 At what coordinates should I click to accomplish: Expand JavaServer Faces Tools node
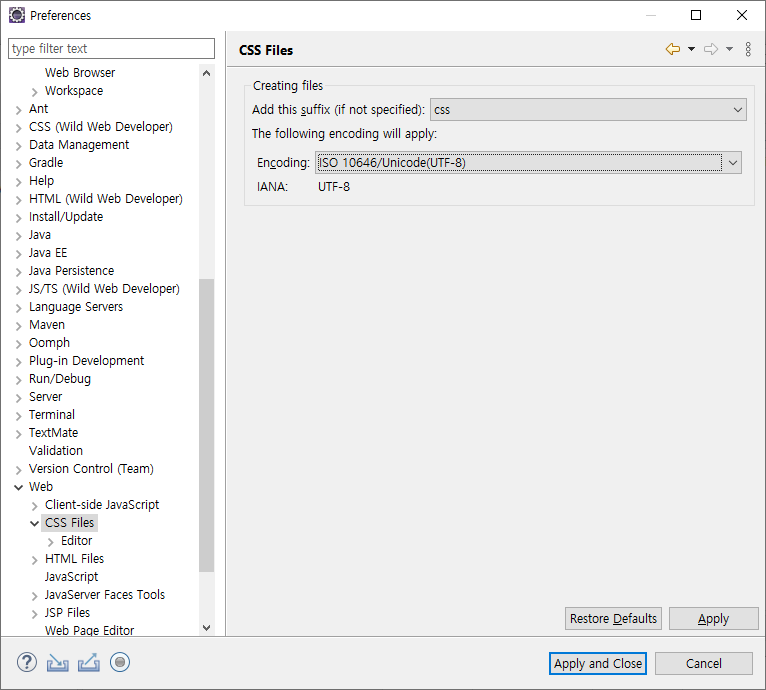click(x=34, y=596)
